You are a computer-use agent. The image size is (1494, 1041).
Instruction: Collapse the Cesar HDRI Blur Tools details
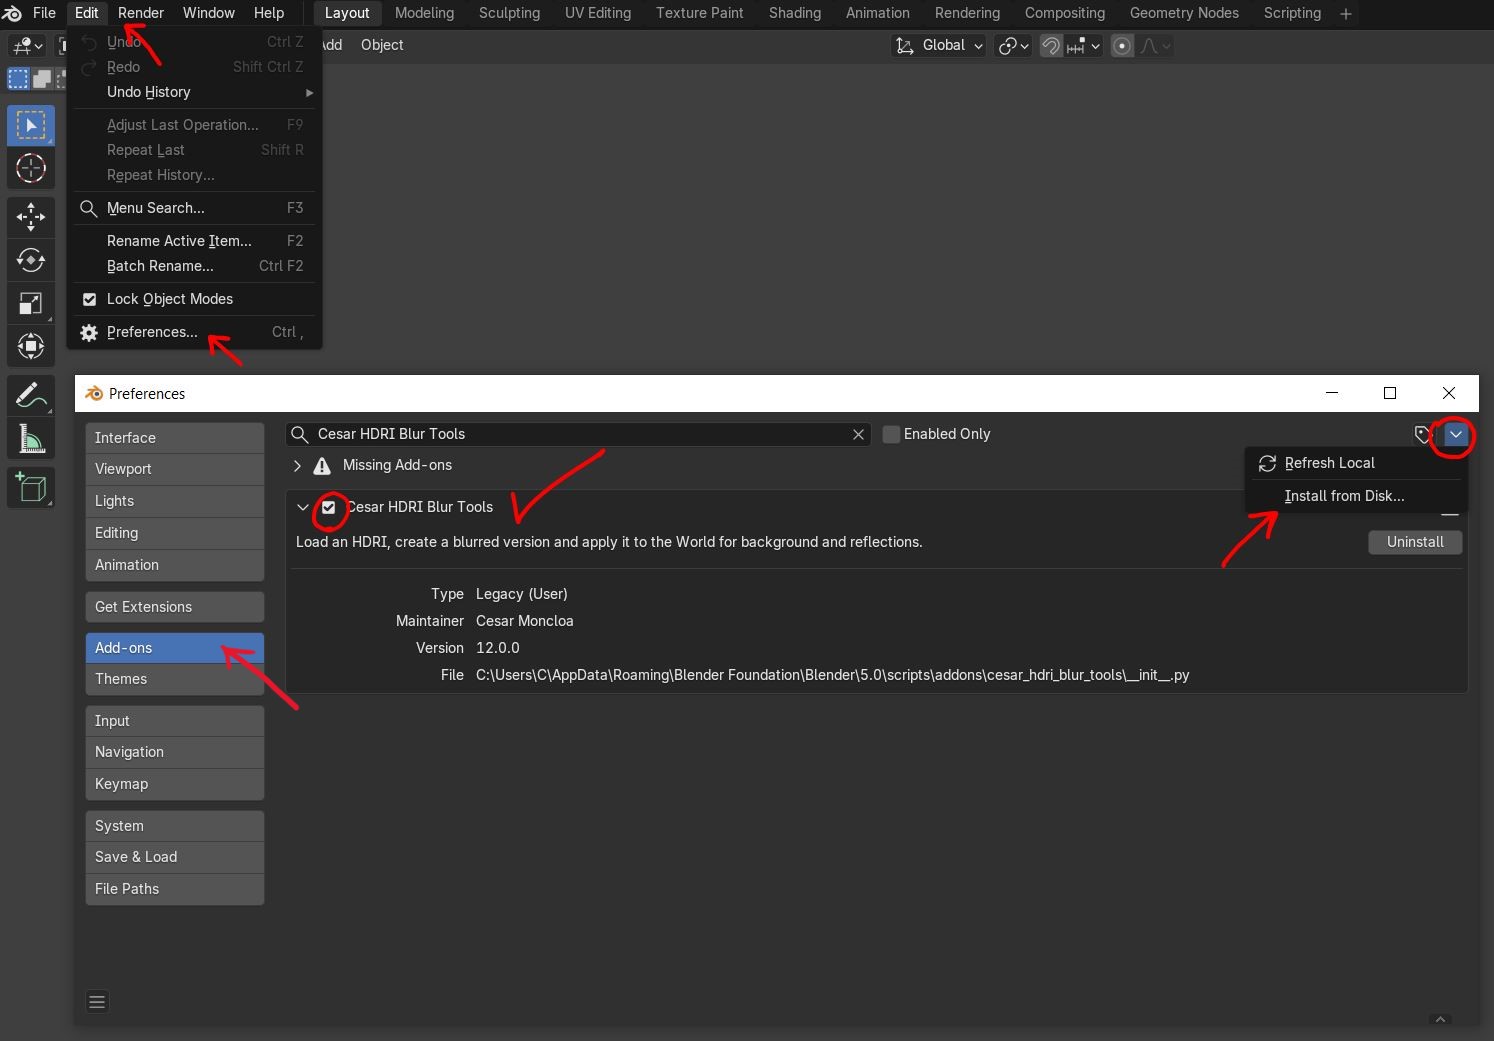303,507
